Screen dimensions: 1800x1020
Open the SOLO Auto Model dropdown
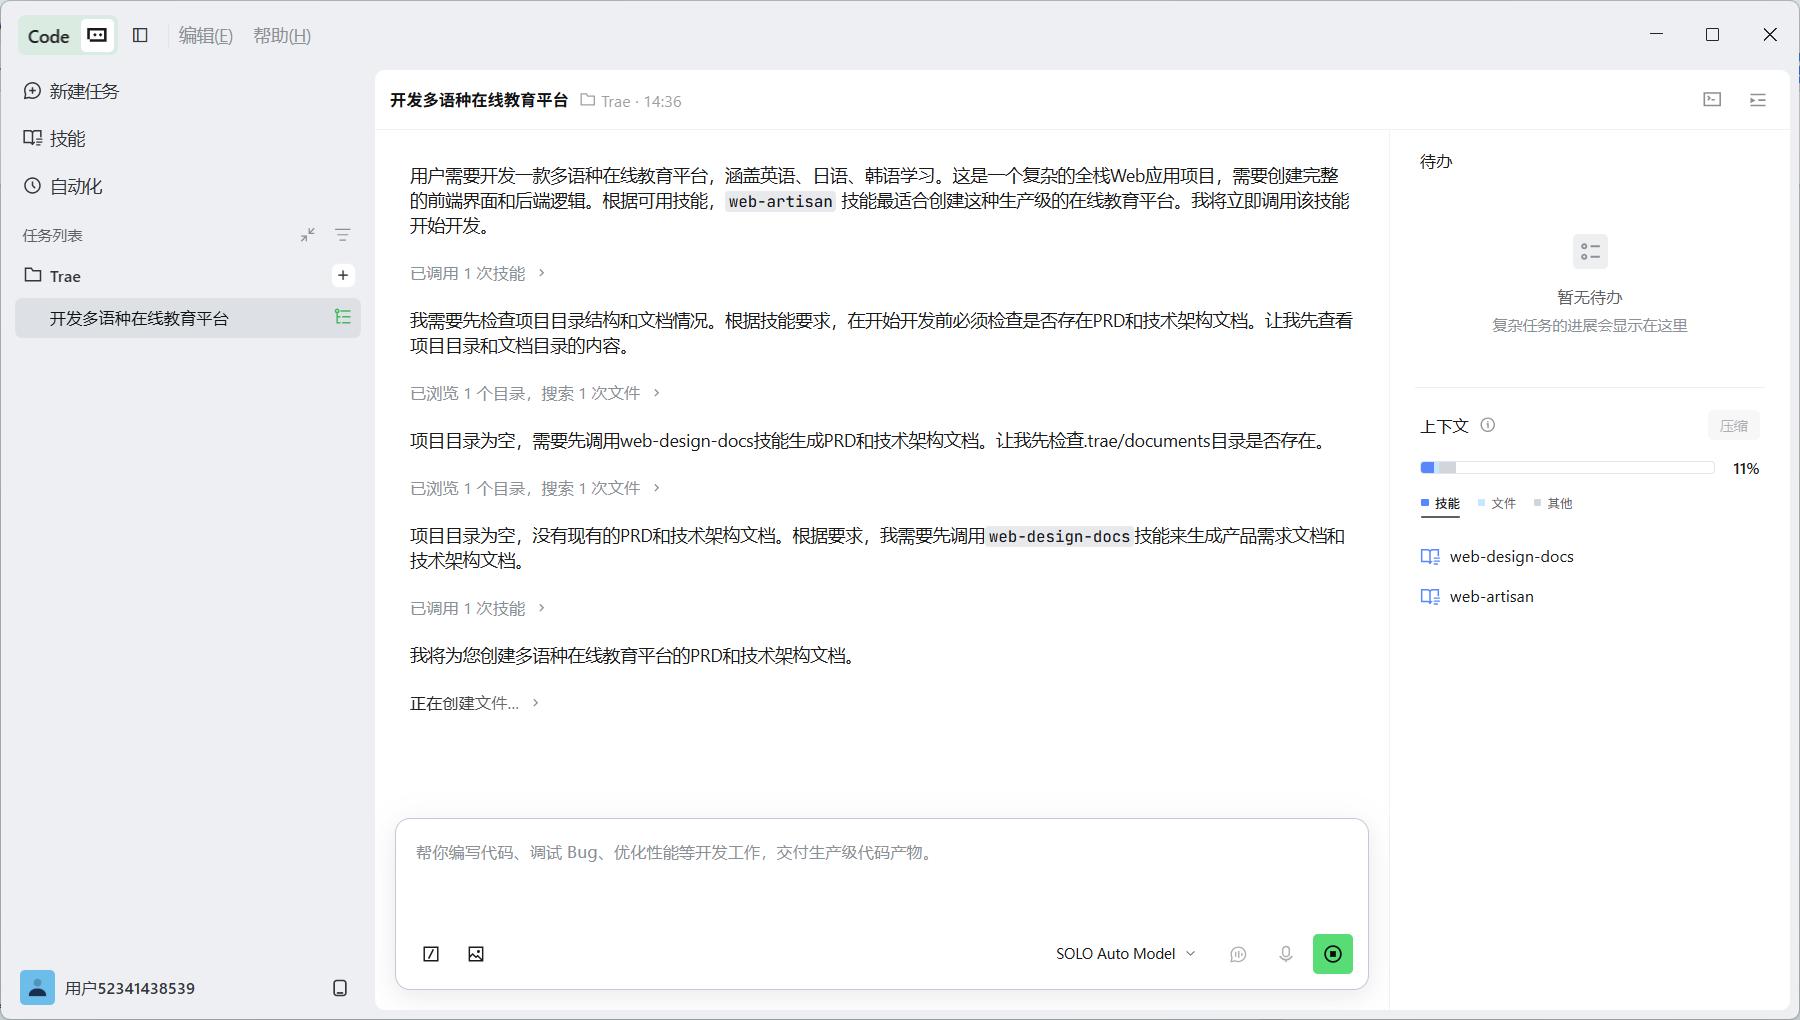tap(1126, 954)
